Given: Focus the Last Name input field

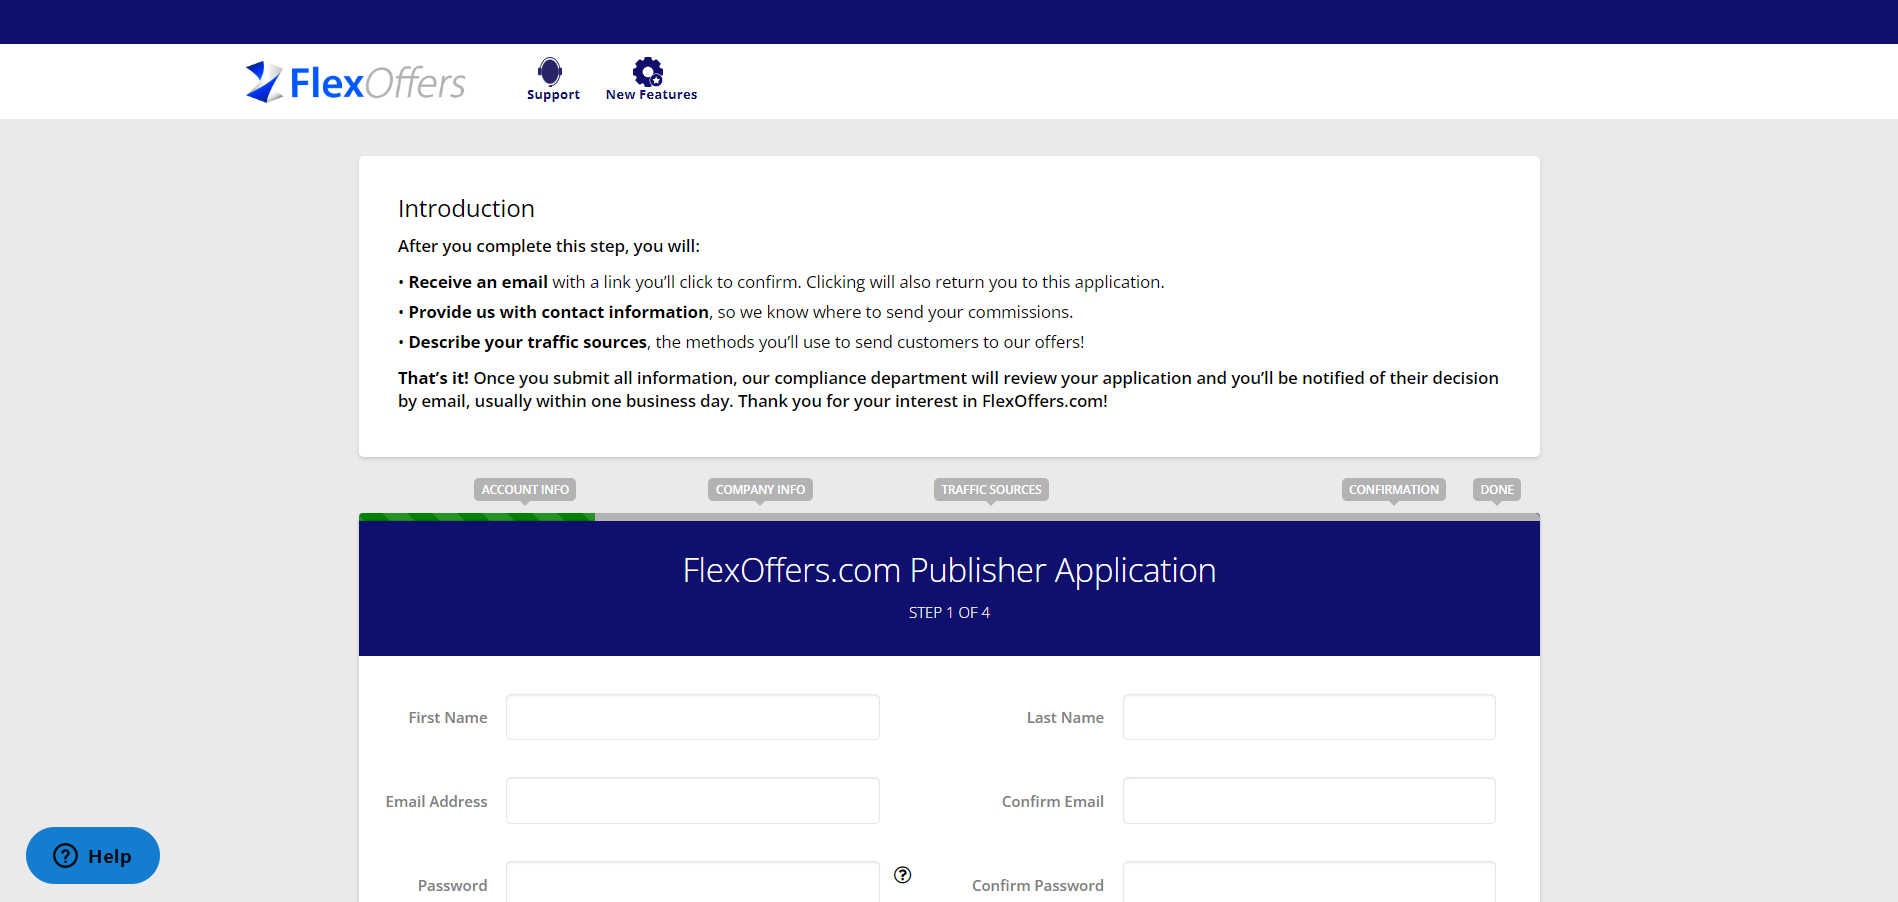Looking at the screenshot, I should (1309, 717).
